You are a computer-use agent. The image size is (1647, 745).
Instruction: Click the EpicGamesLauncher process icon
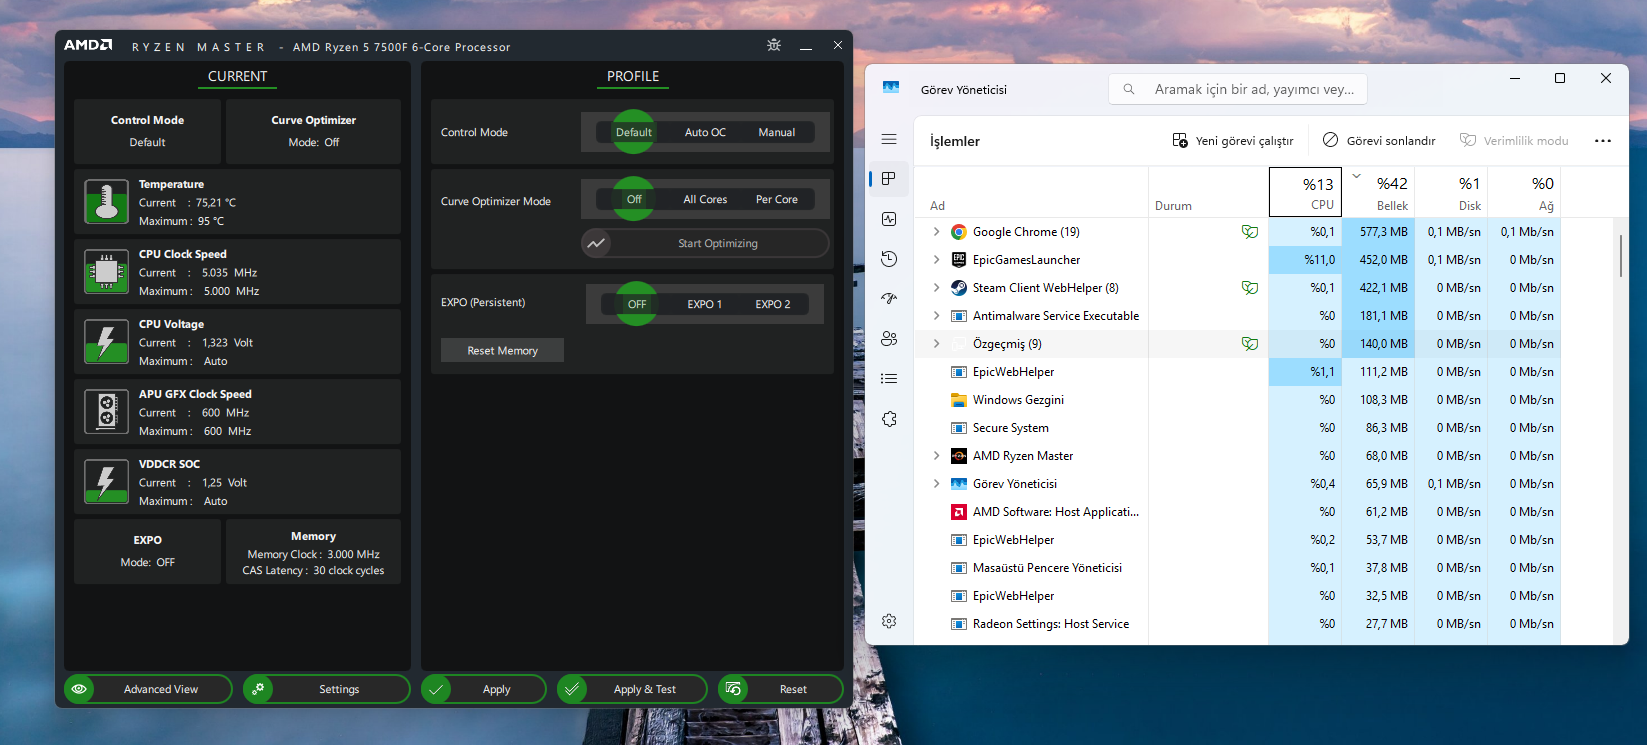pyautogui.click(x=959, y=260)
